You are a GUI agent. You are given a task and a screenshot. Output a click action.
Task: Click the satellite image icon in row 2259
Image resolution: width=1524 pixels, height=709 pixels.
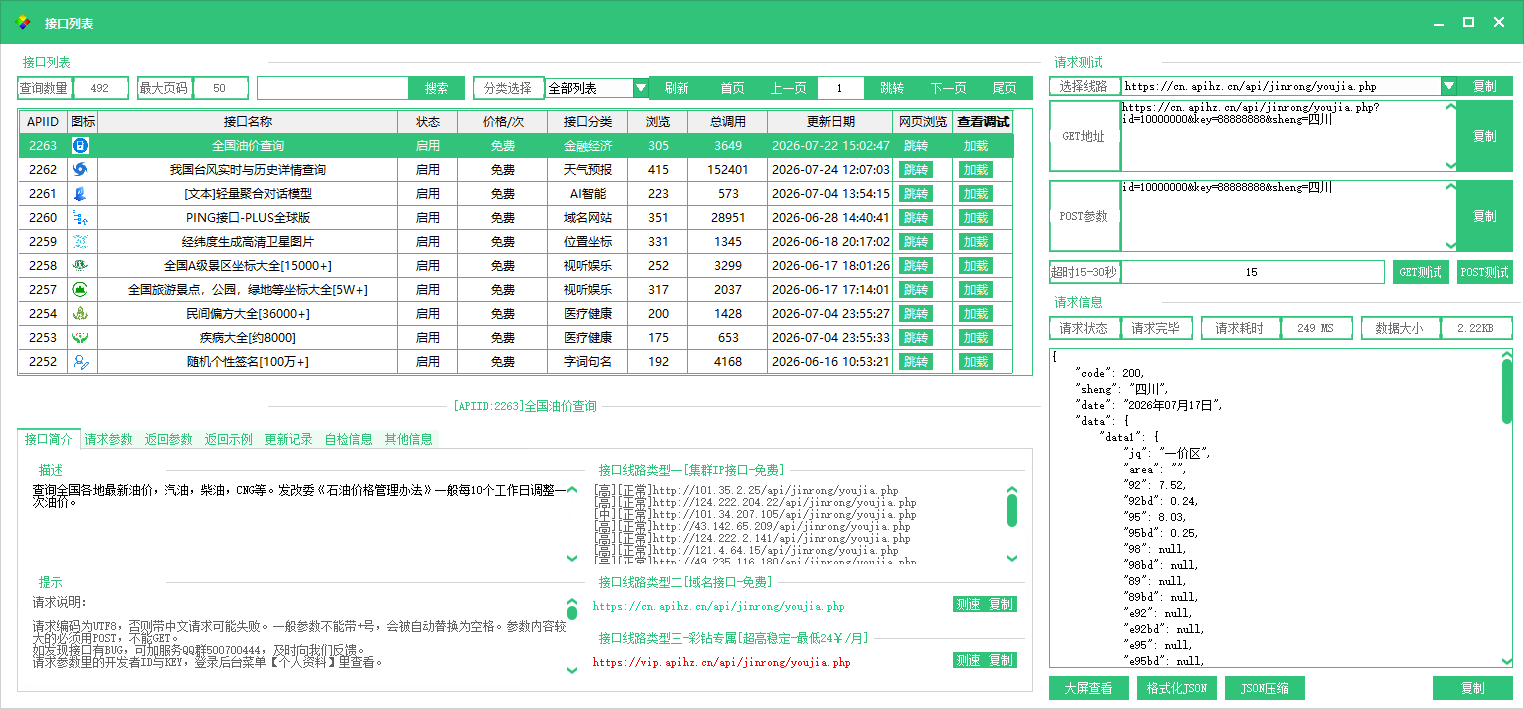coord(82,242)
